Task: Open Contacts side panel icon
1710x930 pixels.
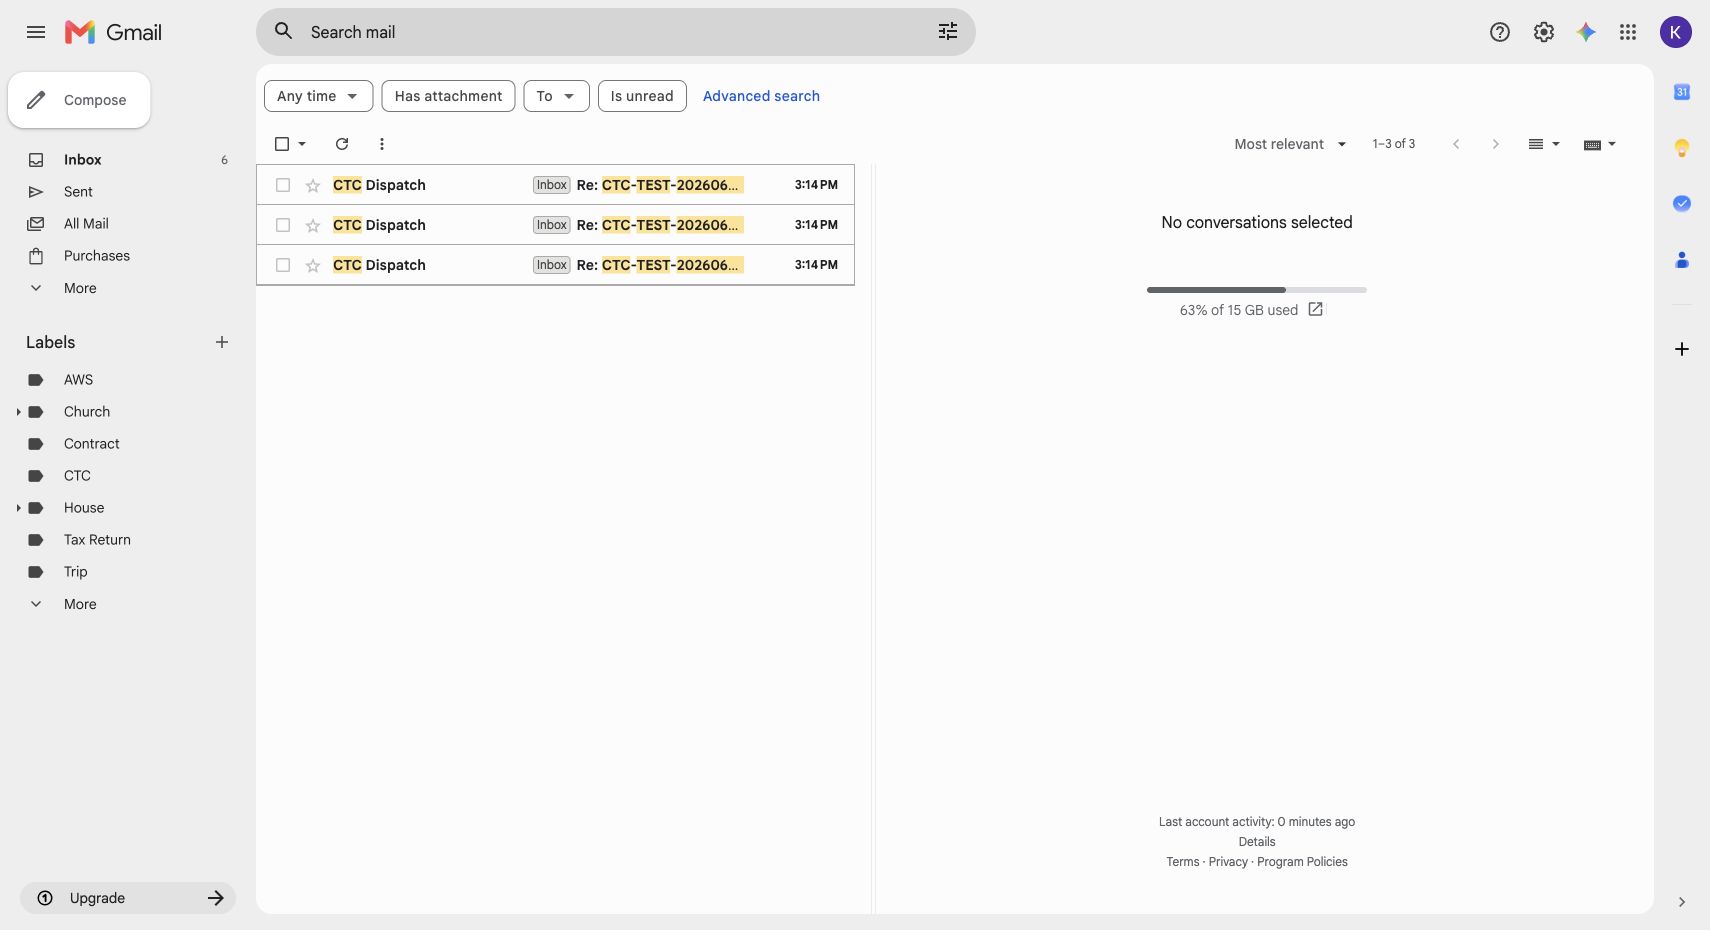Action: [1682, 260]
